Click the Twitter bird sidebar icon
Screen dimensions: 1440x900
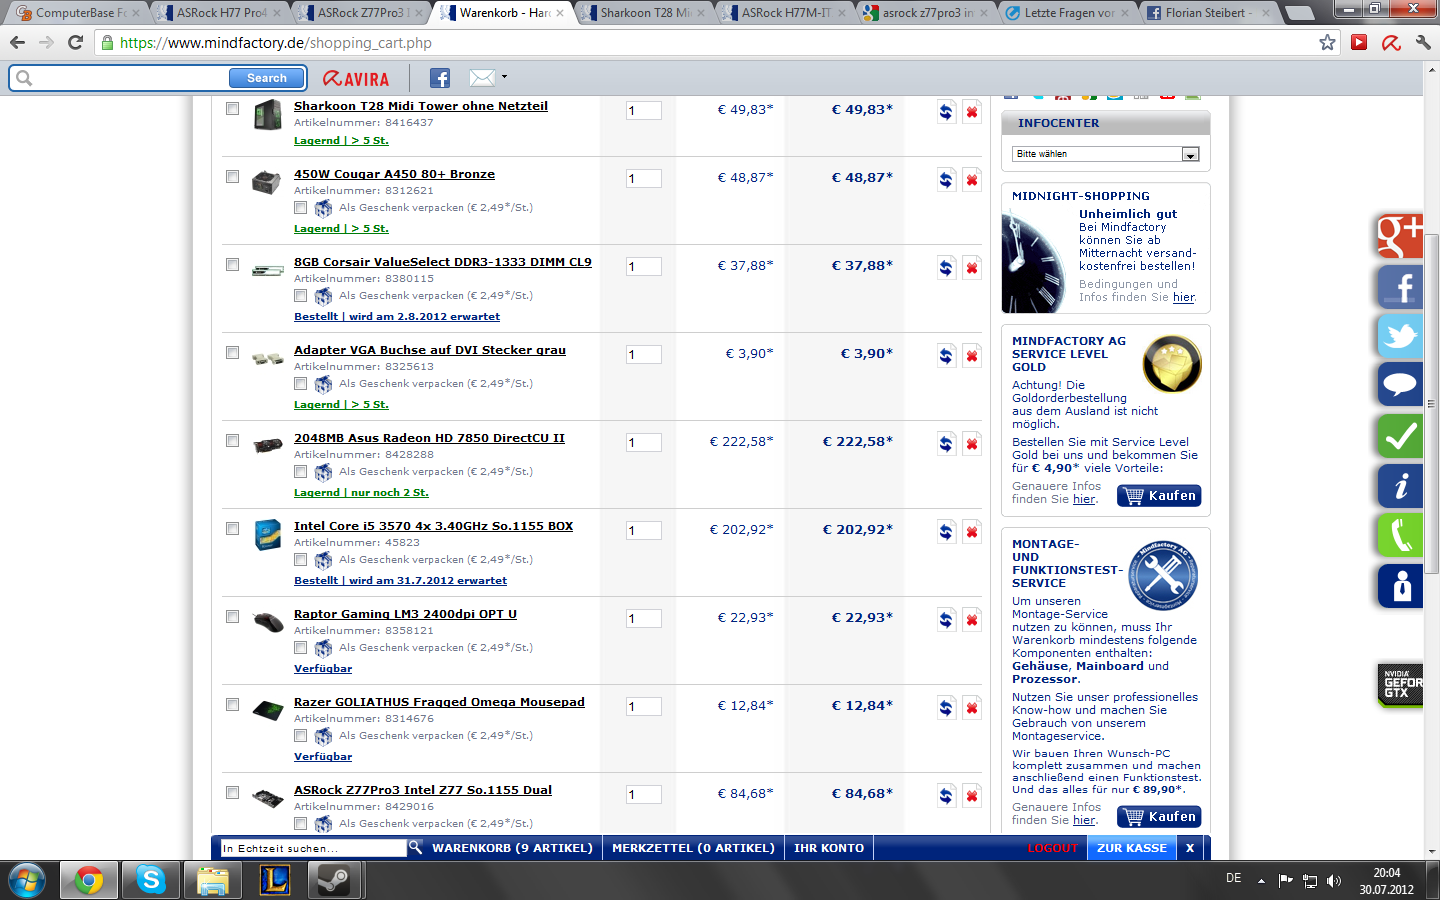1400,335
